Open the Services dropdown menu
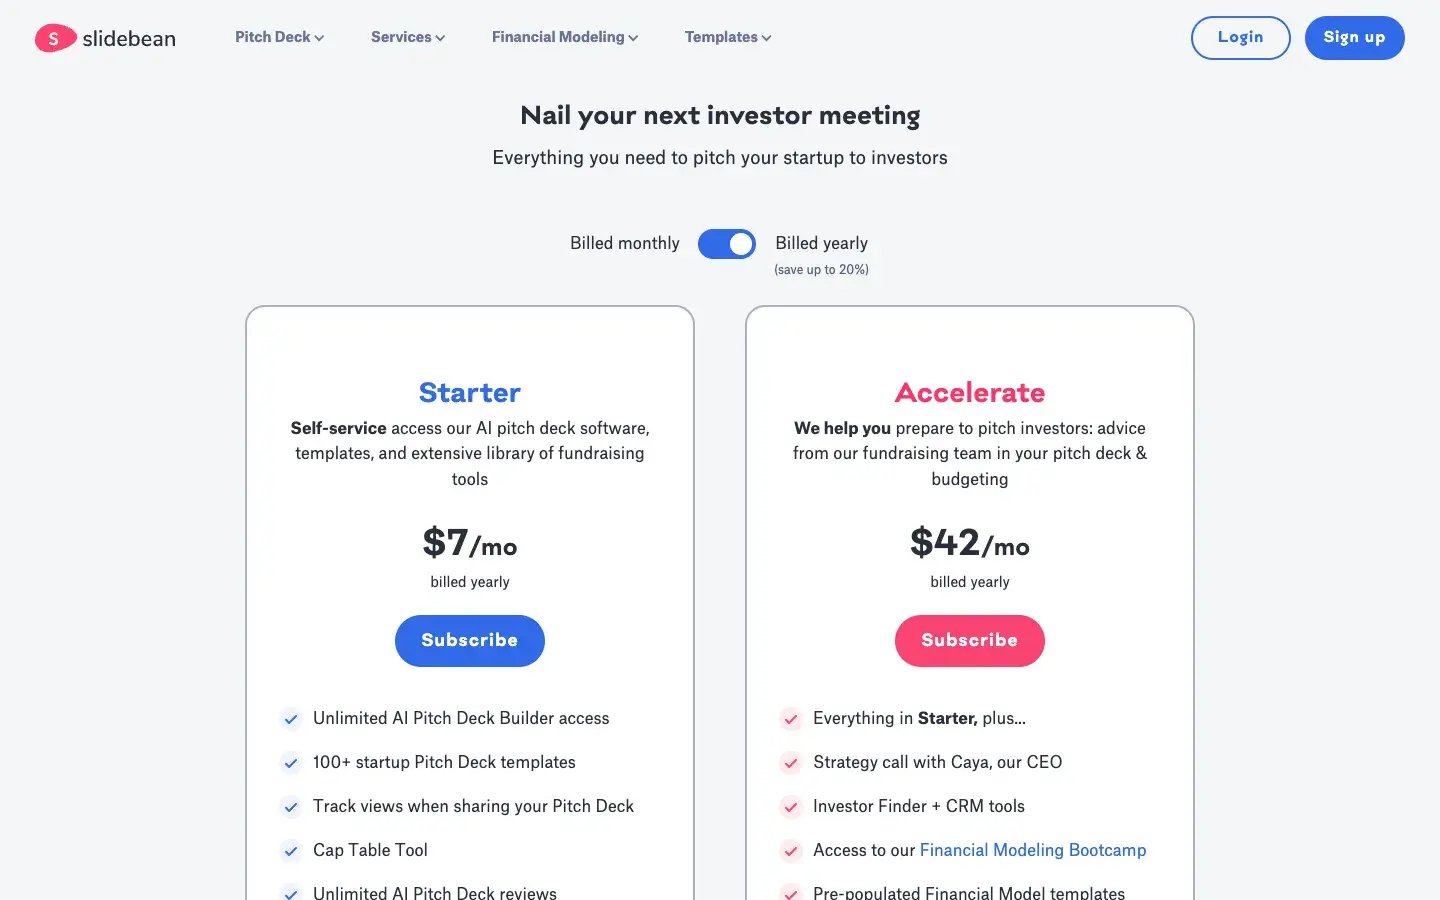The image size is (1440, 900). click(407, 37)
